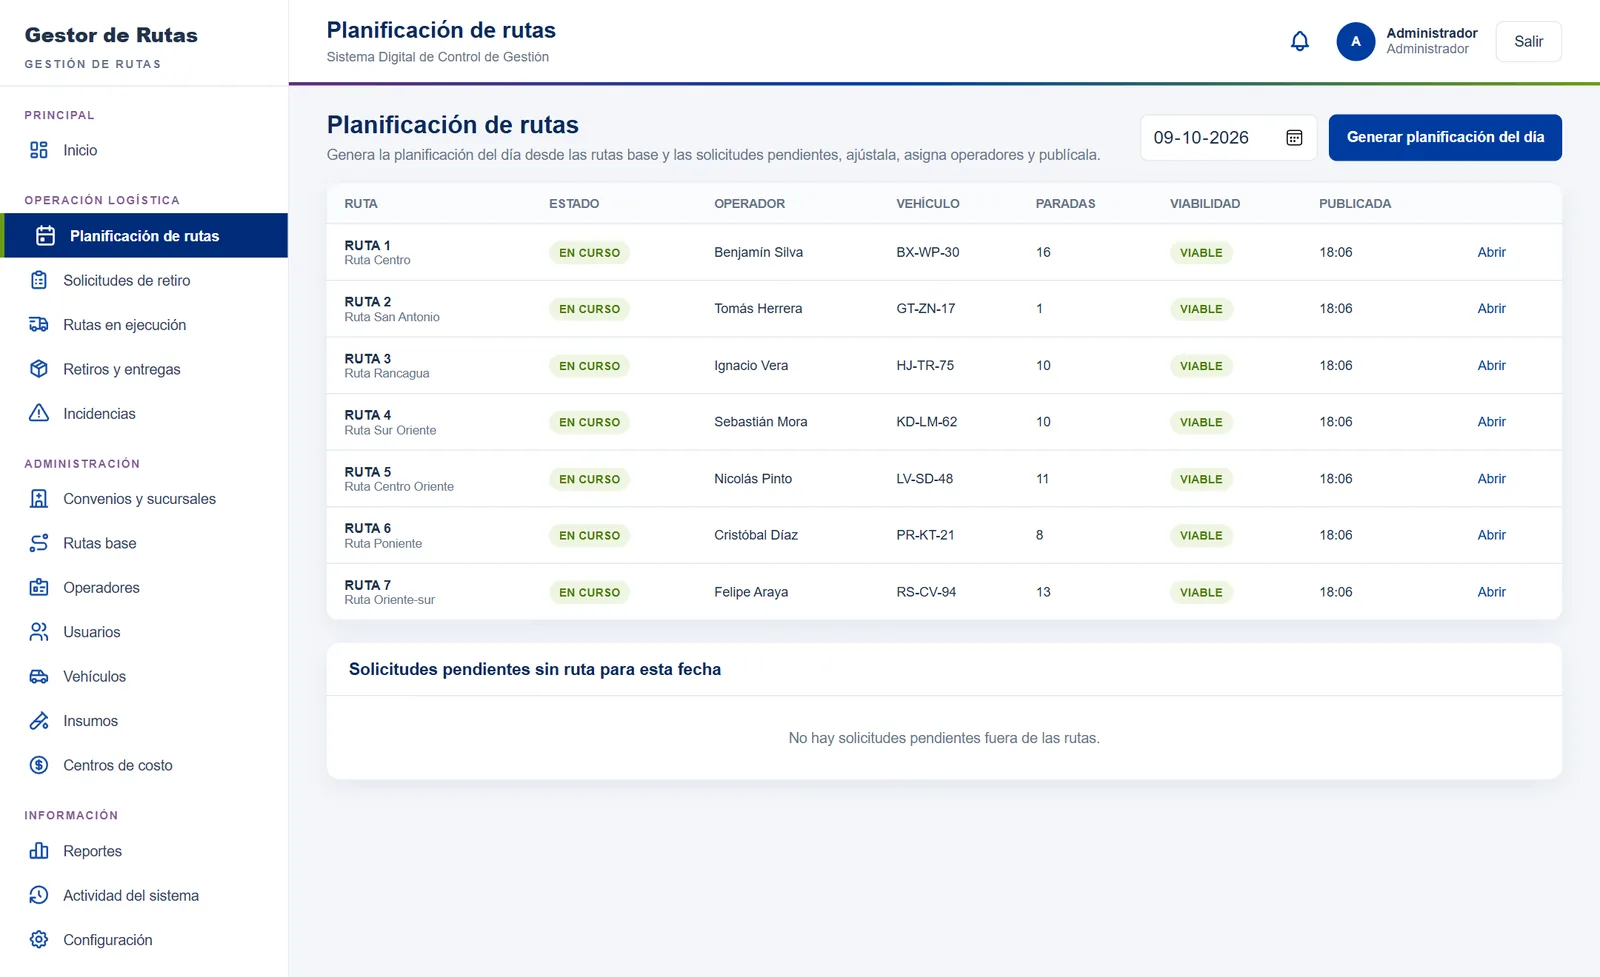Image resolution: width=1600 pixels, height=977 pixels.
Task: Open RUTA 3 via Abrir link
Action: [x=1491, y=366]
